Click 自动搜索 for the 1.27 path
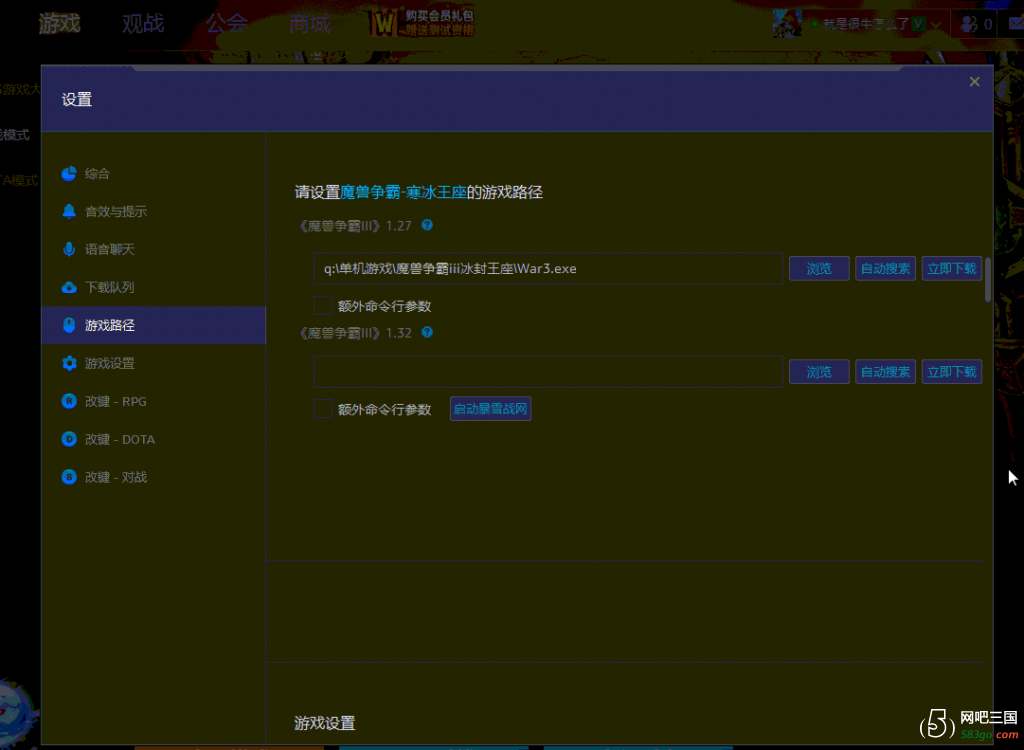The width and height of the screenshot is (1024, 750). point(886,269)
